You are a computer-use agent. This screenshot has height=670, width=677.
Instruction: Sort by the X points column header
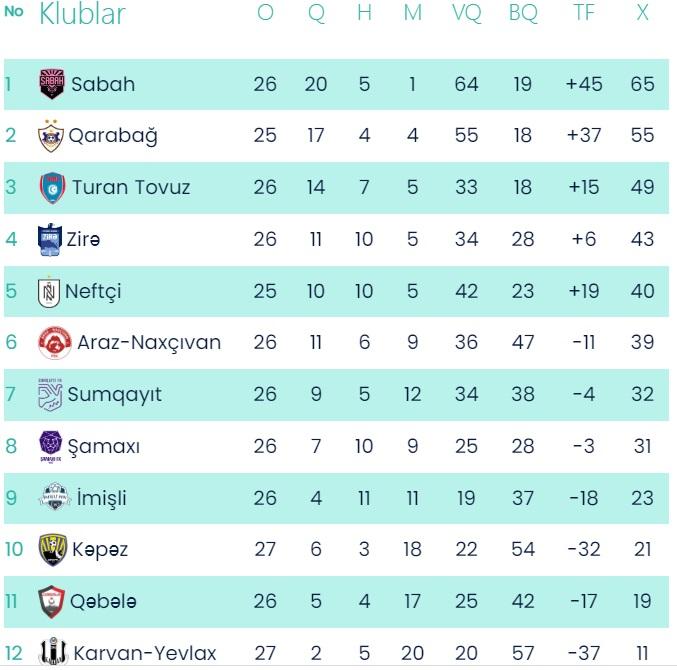click(642, 13)
